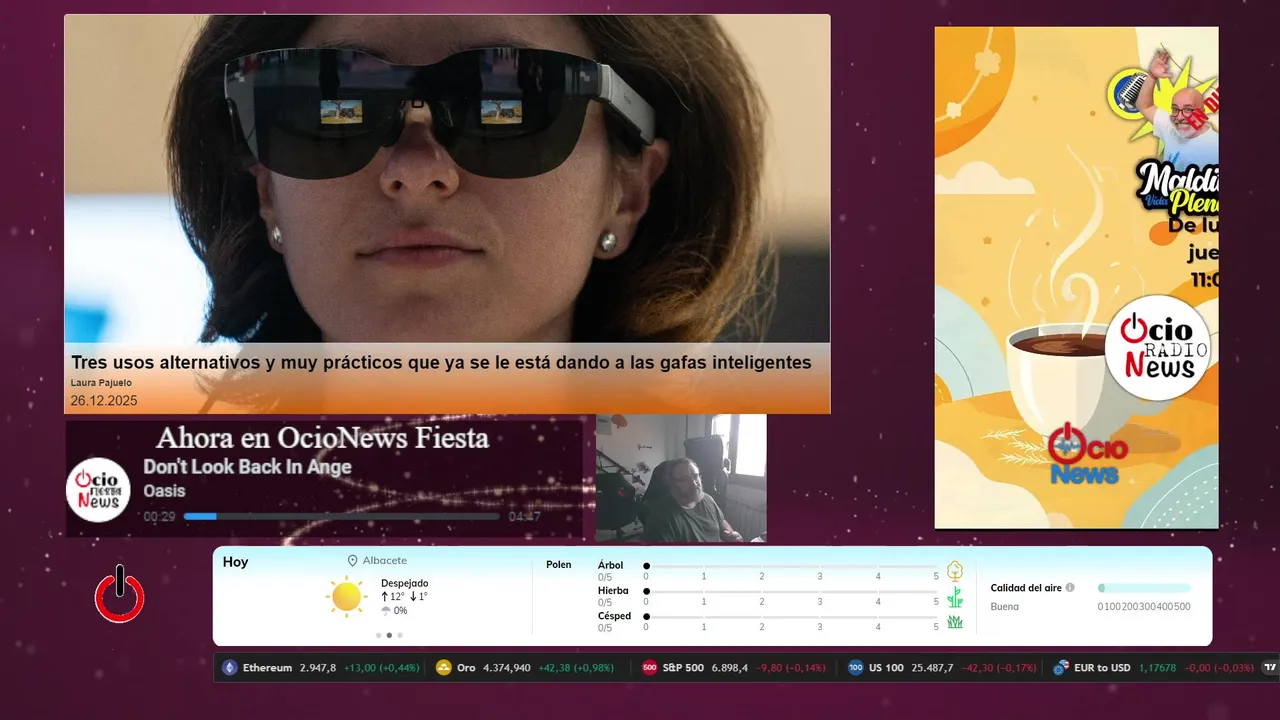
Task: Click the rain probability umbrella icon
Action: point(386,611)
